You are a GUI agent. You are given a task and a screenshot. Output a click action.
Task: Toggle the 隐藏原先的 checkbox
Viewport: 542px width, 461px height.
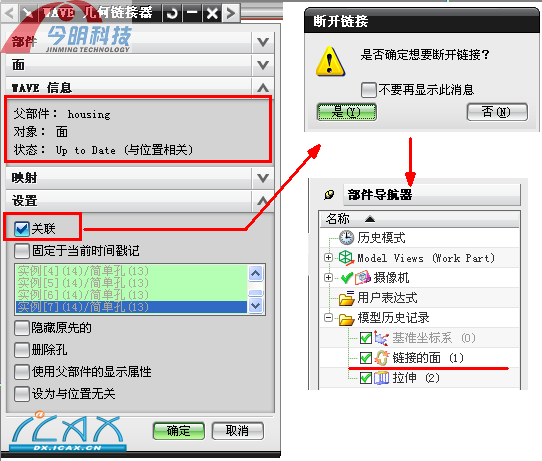pos(21,328)
